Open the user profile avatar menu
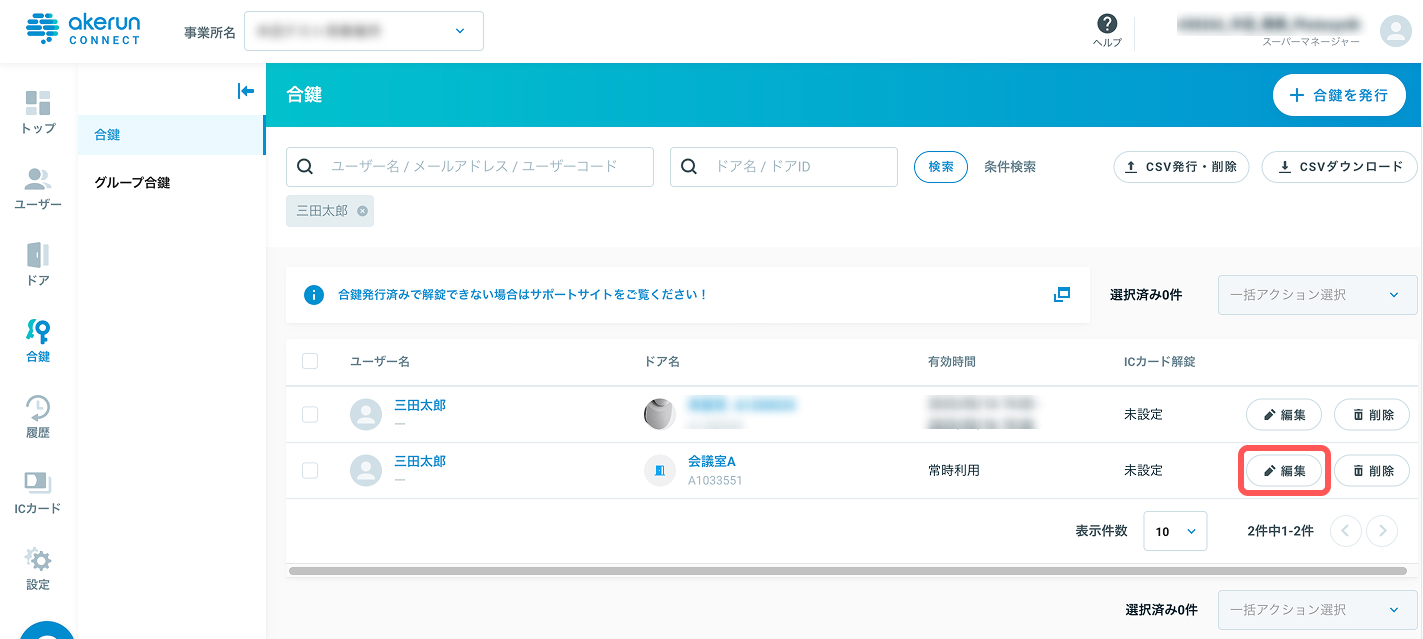The height and width of the screenshot is (639, 1423). point(1395,31)
